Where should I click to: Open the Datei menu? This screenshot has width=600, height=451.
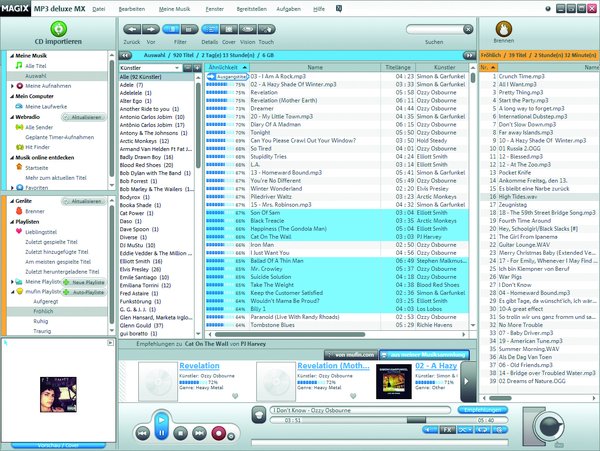[x=99, y=9]
